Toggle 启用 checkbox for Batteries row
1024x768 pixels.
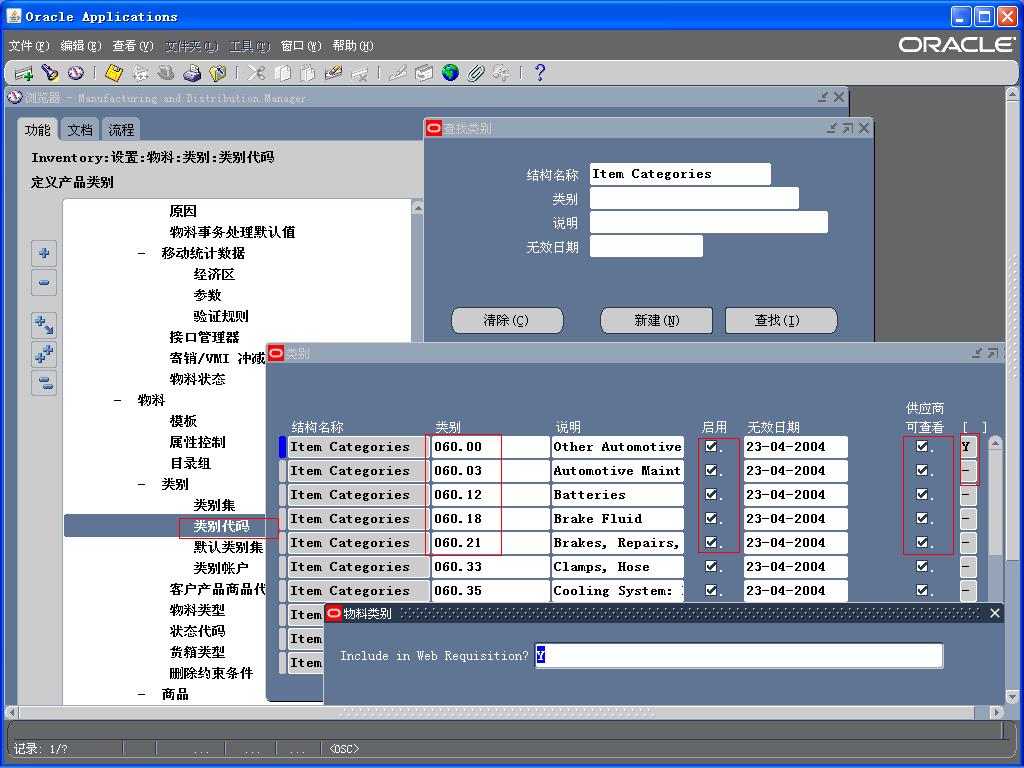[x=711, y=494]
